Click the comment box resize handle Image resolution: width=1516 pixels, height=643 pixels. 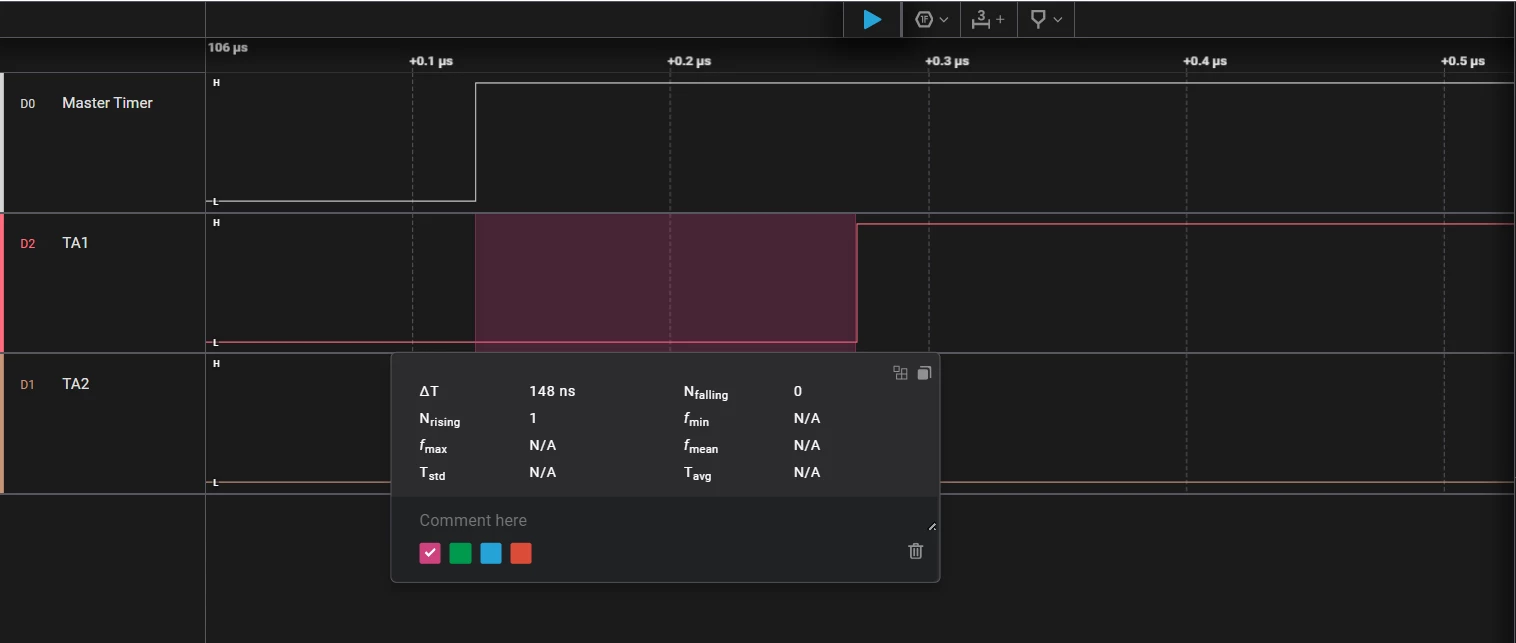click(932, 526)
